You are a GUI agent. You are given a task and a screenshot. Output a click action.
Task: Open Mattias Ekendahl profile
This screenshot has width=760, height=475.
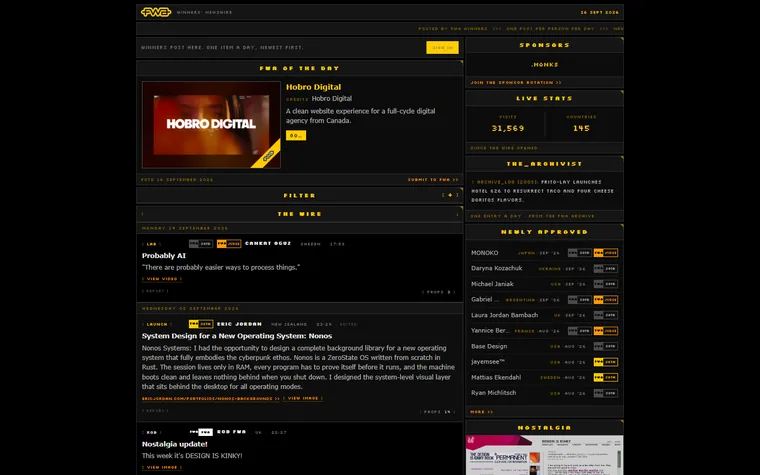(496, 378)
